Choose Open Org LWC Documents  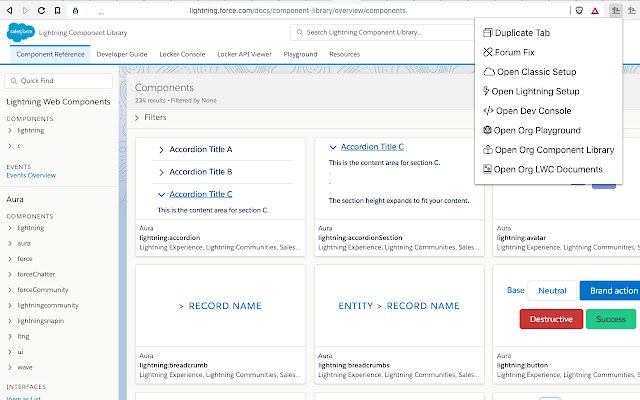(549, 169)
